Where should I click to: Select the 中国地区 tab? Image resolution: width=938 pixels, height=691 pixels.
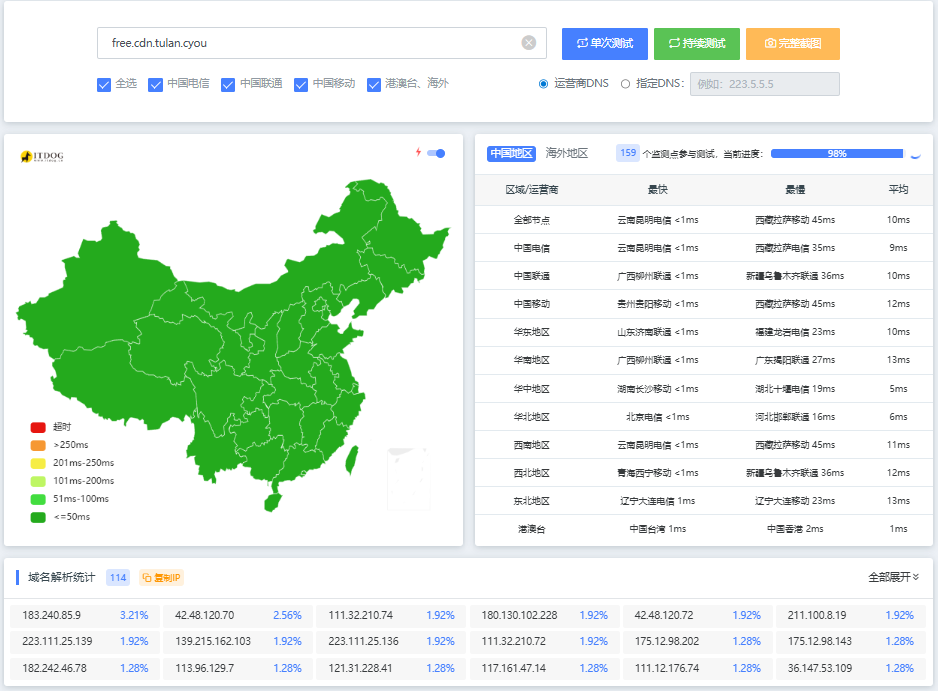point(513,152)
